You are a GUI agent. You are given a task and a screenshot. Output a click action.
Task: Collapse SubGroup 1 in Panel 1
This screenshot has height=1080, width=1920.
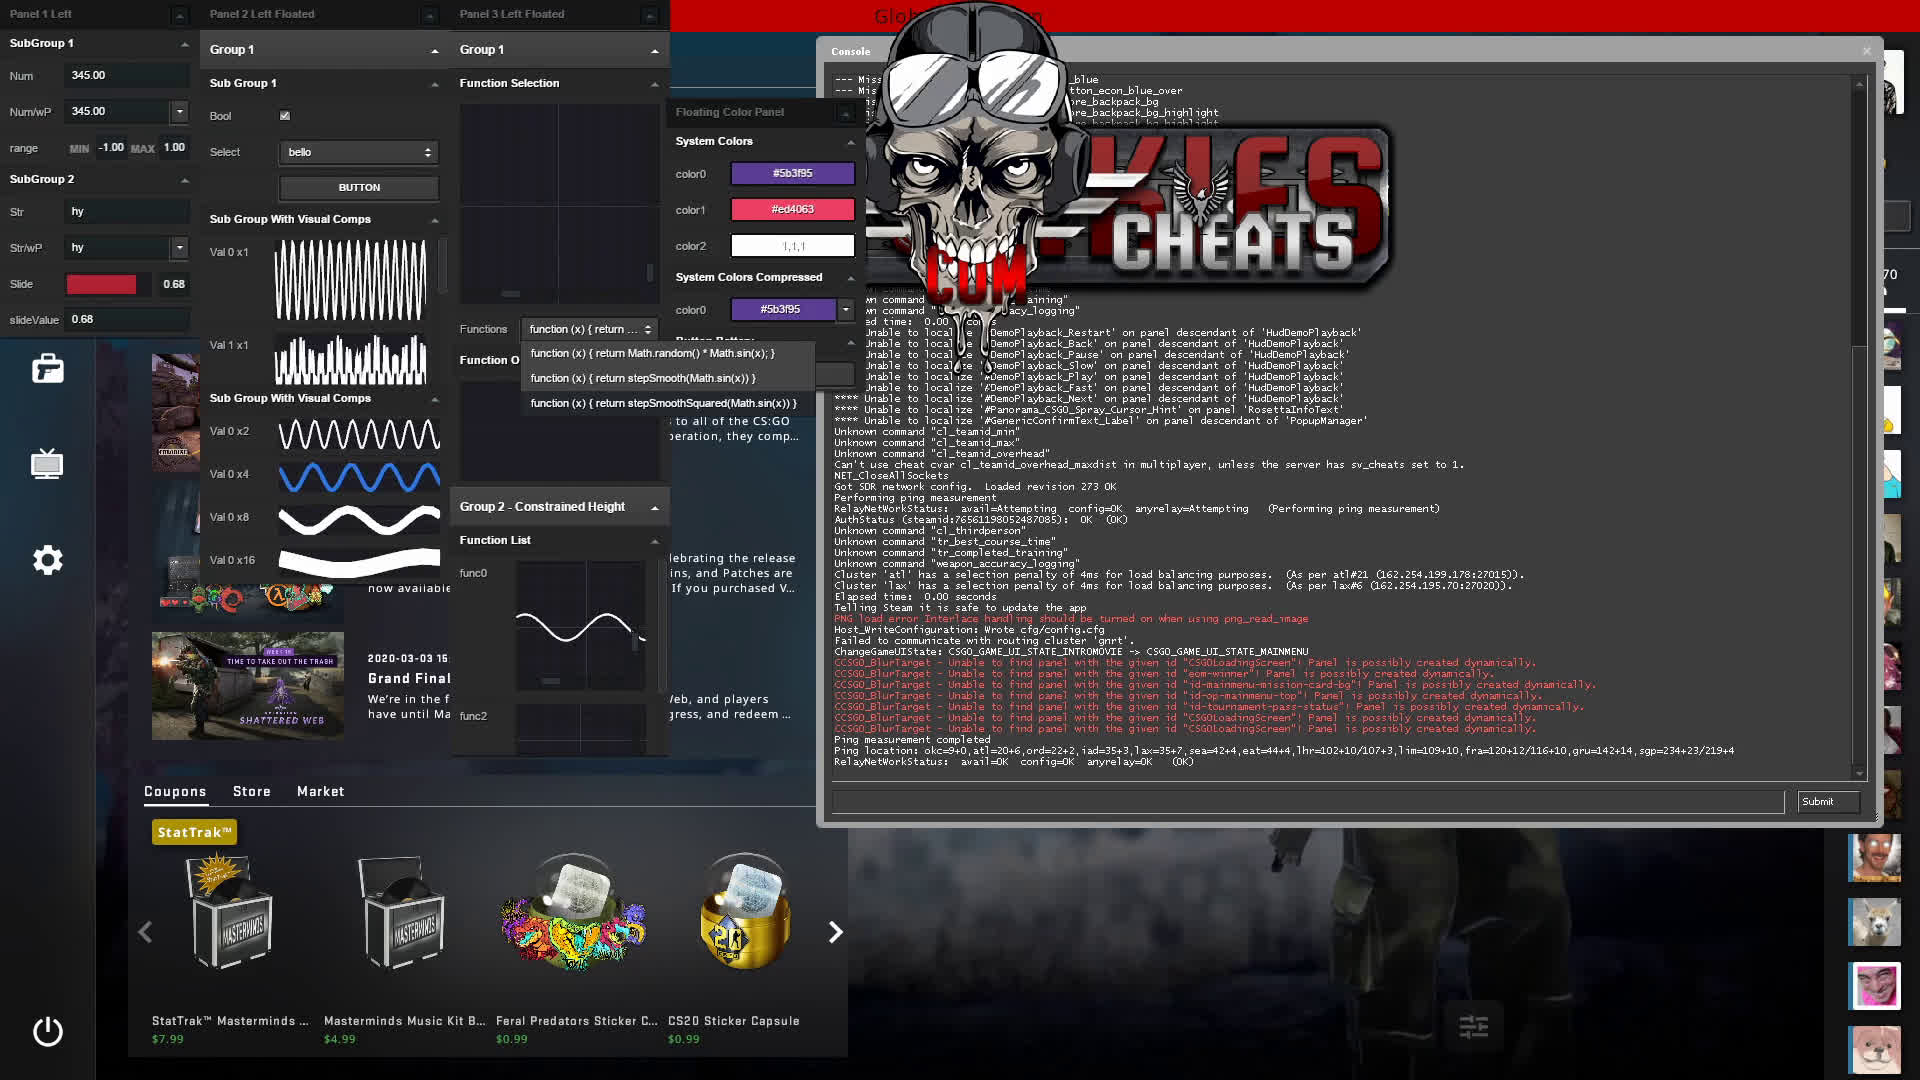click(x=184, y=44)
